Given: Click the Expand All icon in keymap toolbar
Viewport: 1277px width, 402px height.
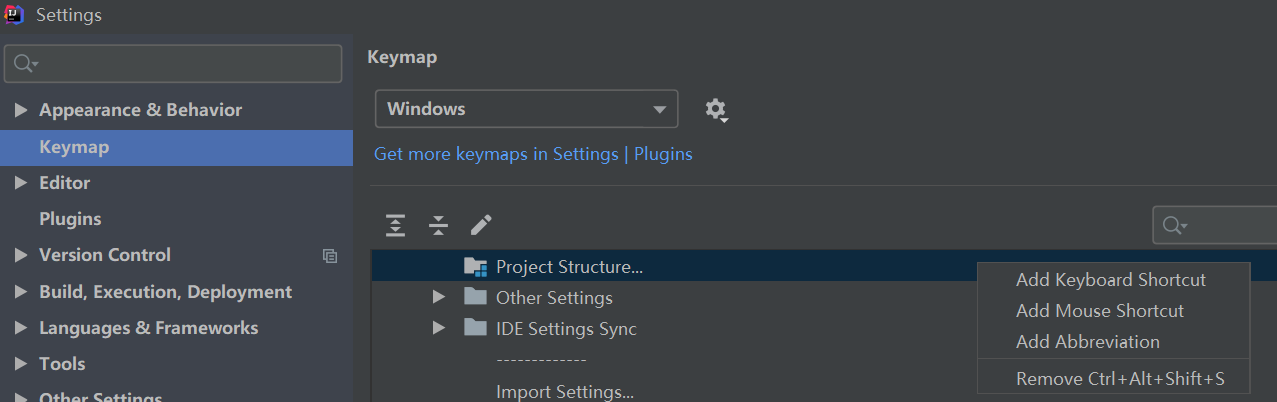Looking at the screenshot, I should pyautogui.click(x=396, y=225).
